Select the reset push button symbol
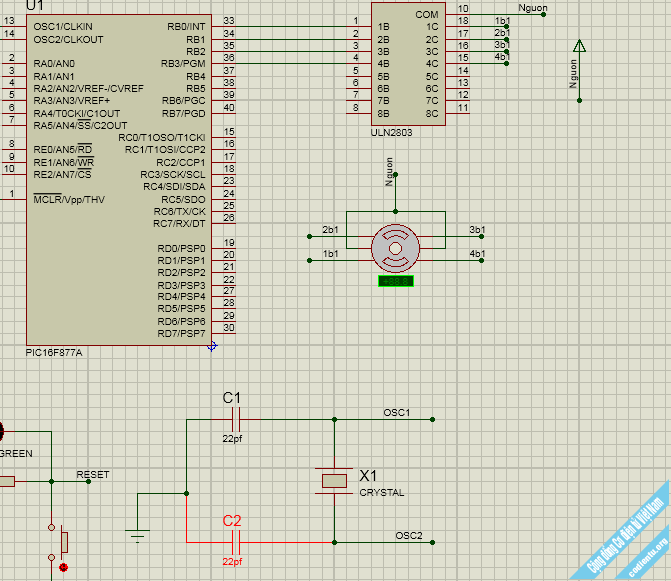This screenshot has width=671, height=581. tap(62, 542)
